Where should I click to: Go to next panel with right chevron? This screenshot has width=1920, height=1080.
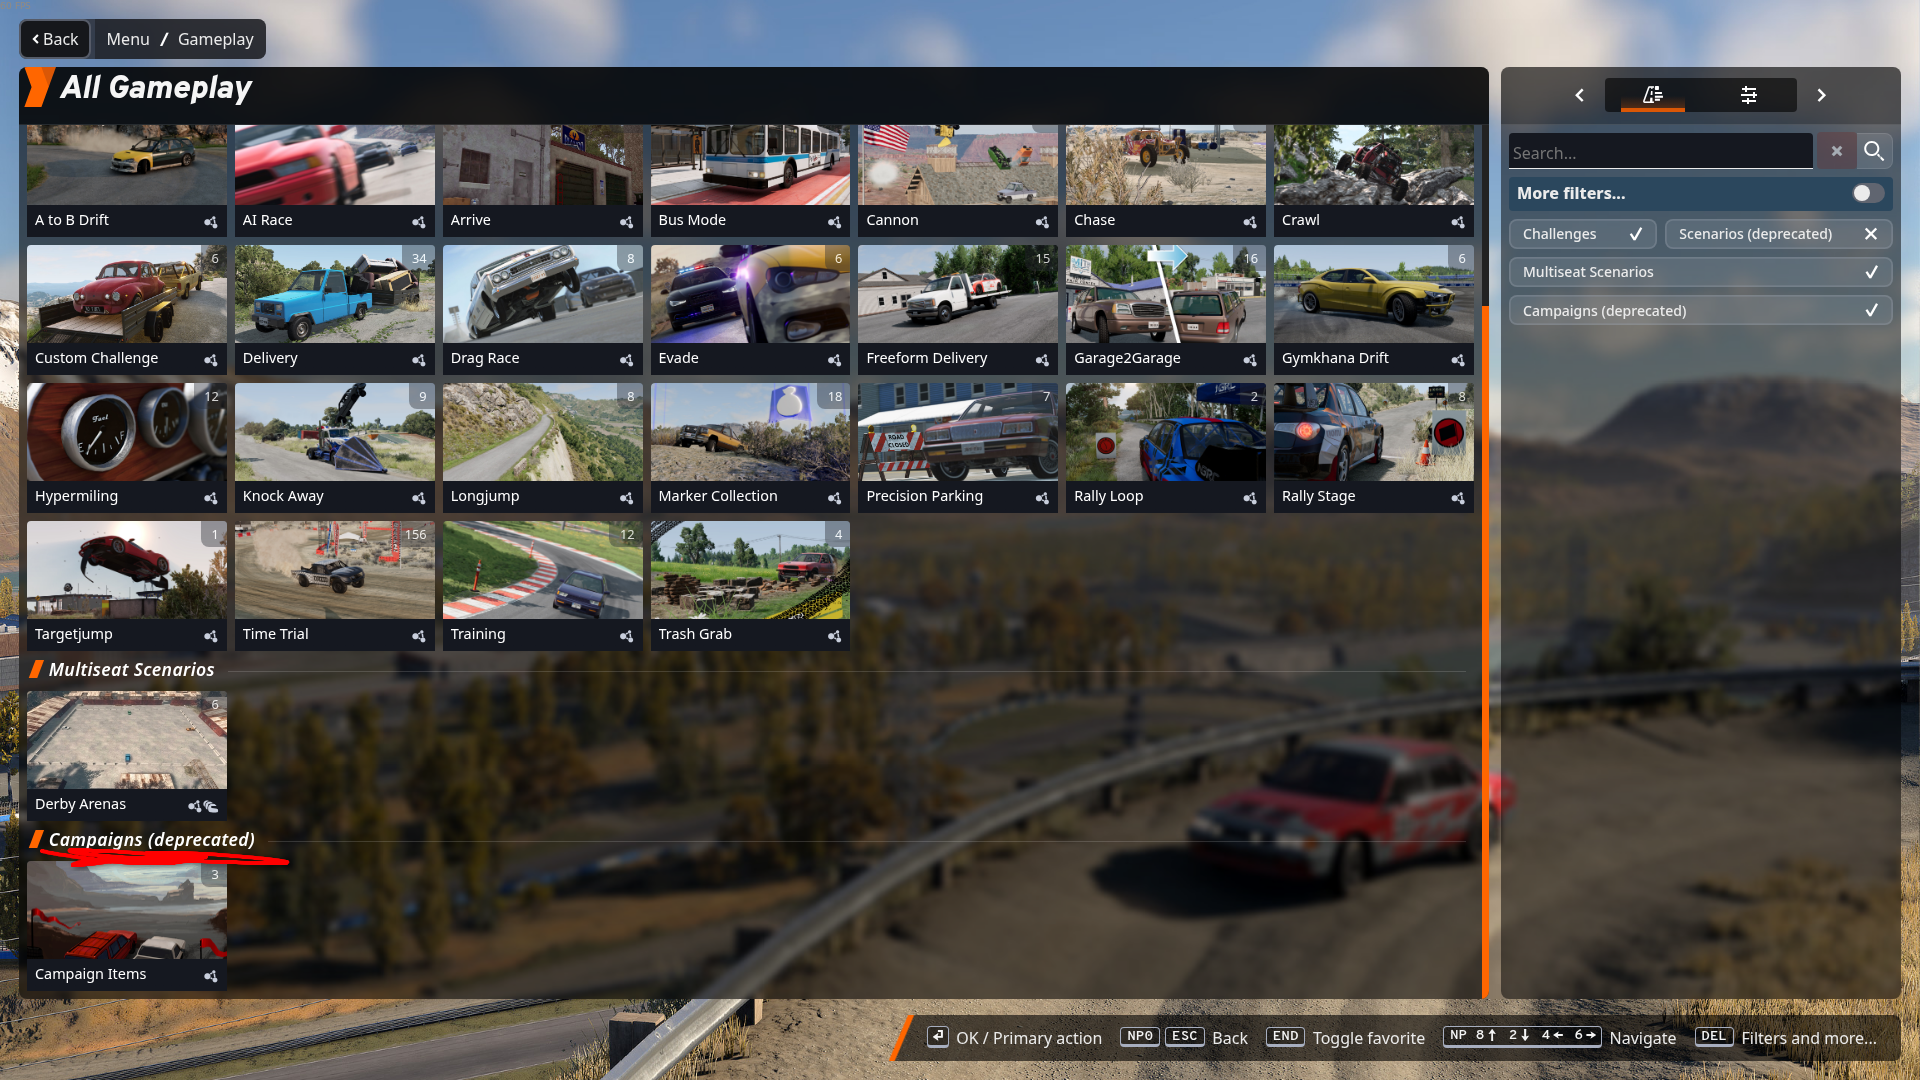(1821, 95)
